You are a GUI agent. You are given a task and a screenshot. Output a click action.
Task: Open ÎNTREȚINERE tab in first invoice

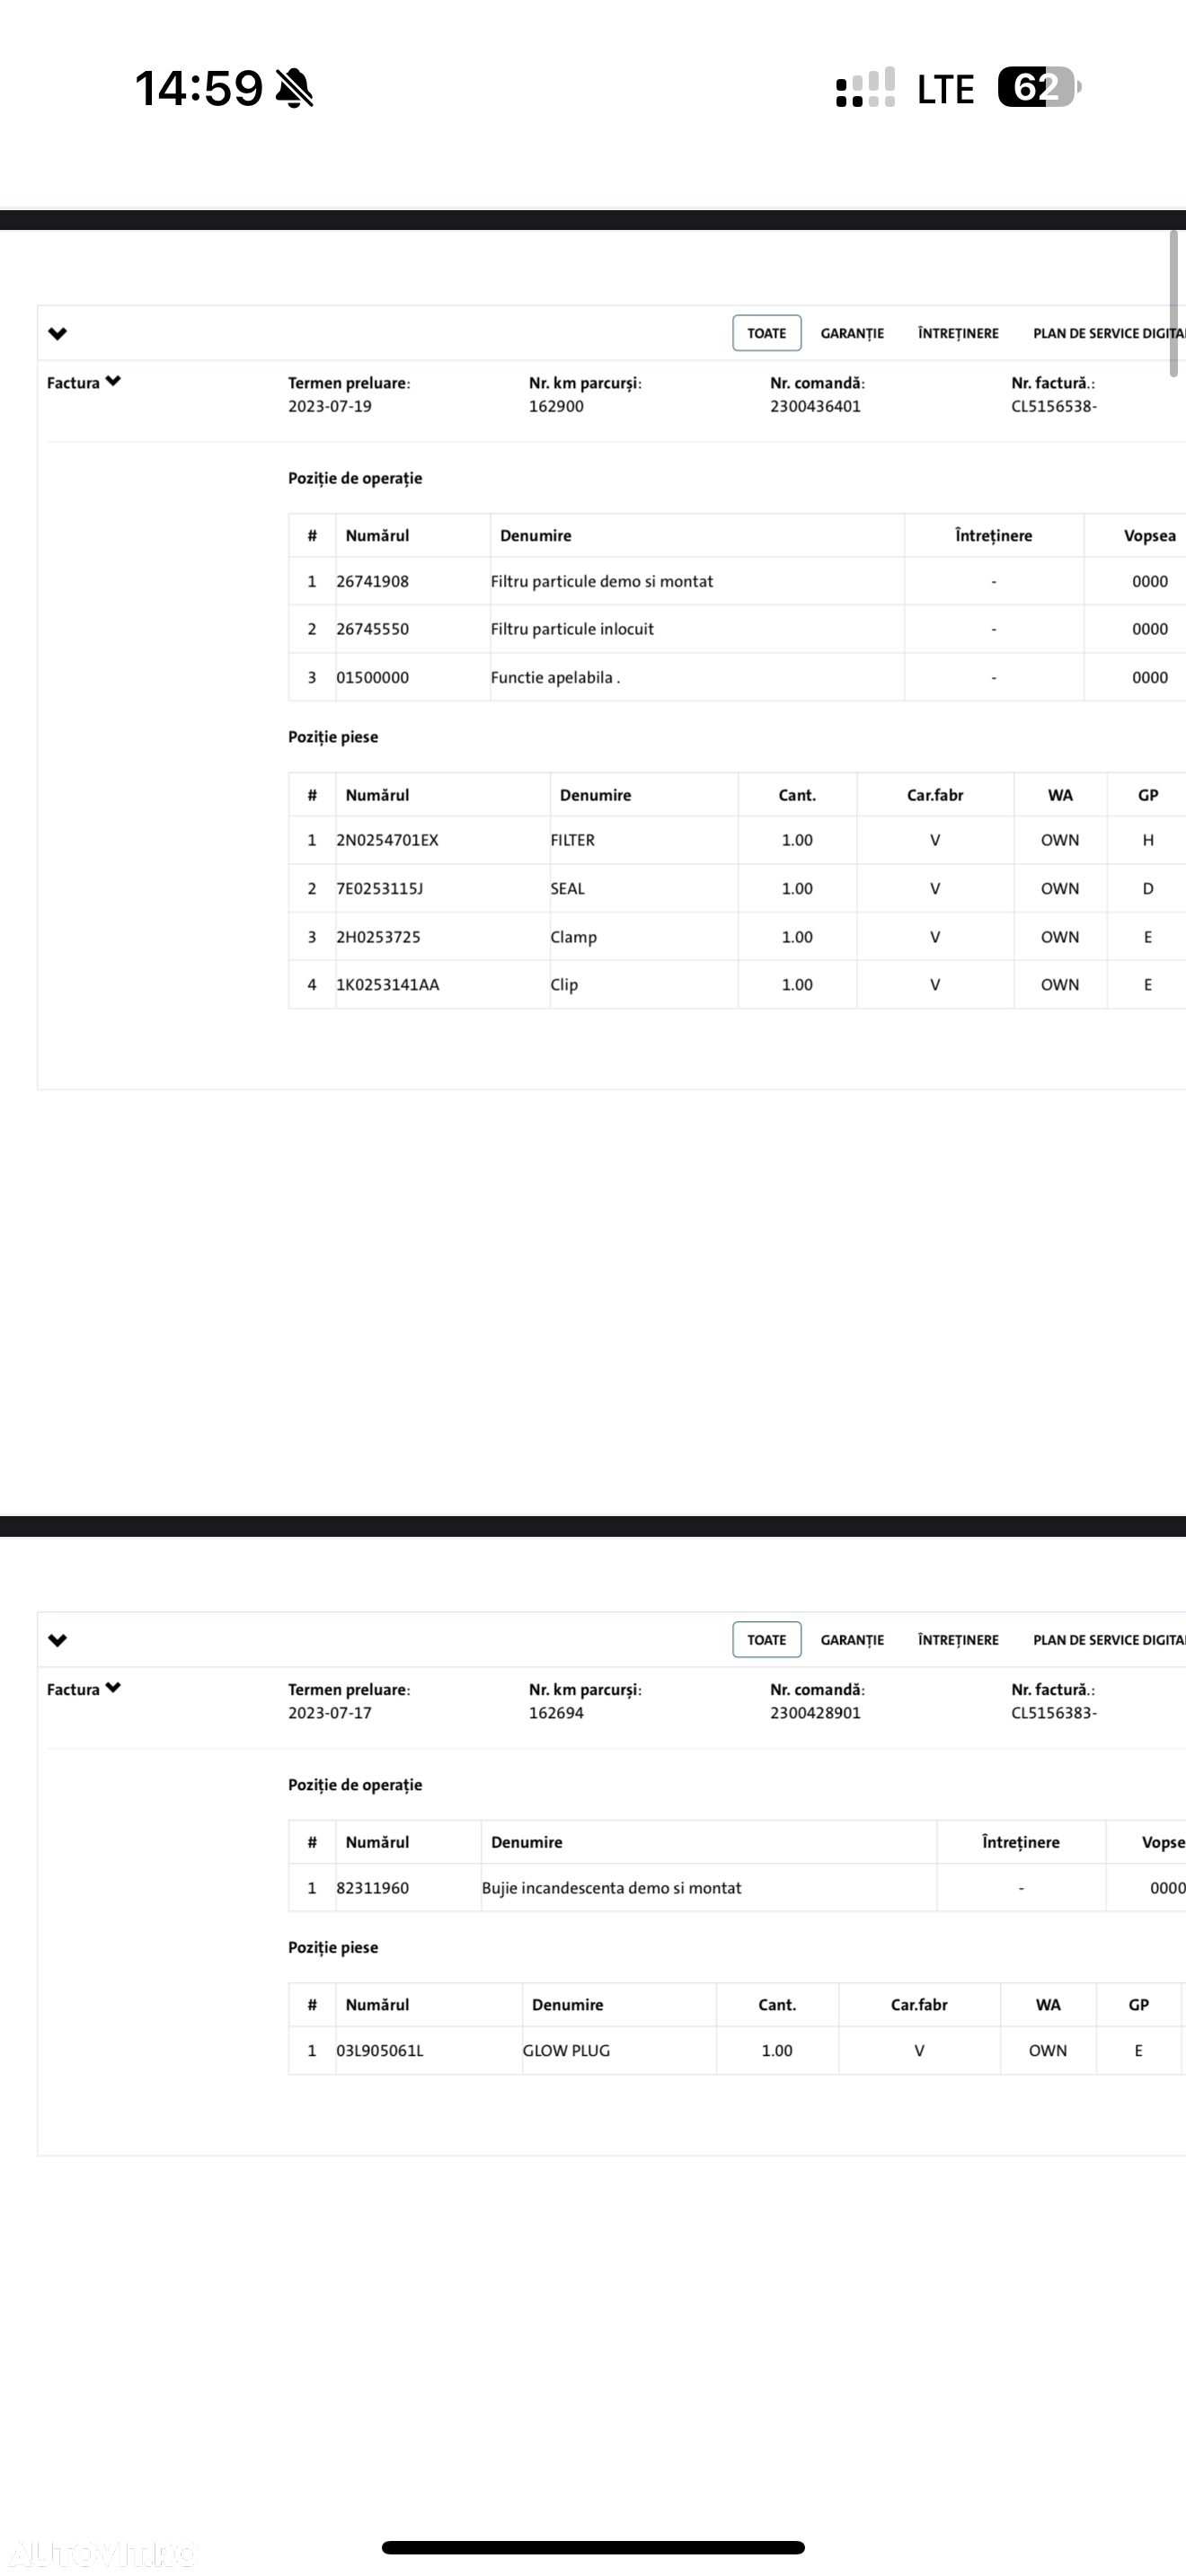pyautogui.click(x=958, y=333)
